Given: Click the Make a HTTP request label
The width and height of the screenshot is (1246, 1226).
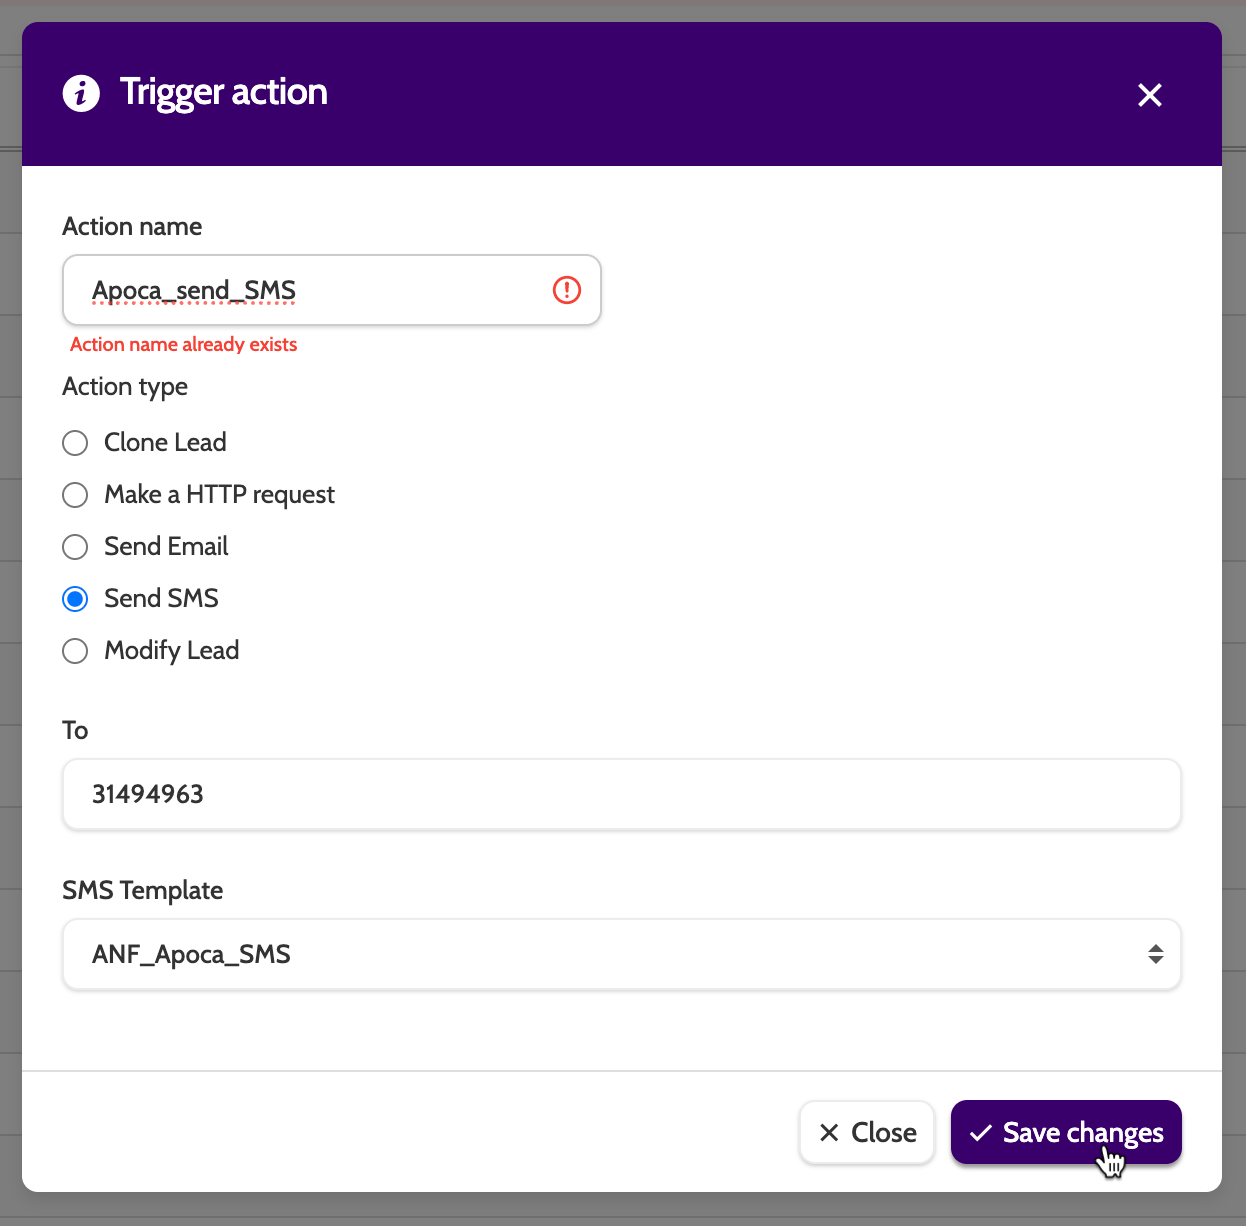Looking at the screenshot, I should coord(219,494).
